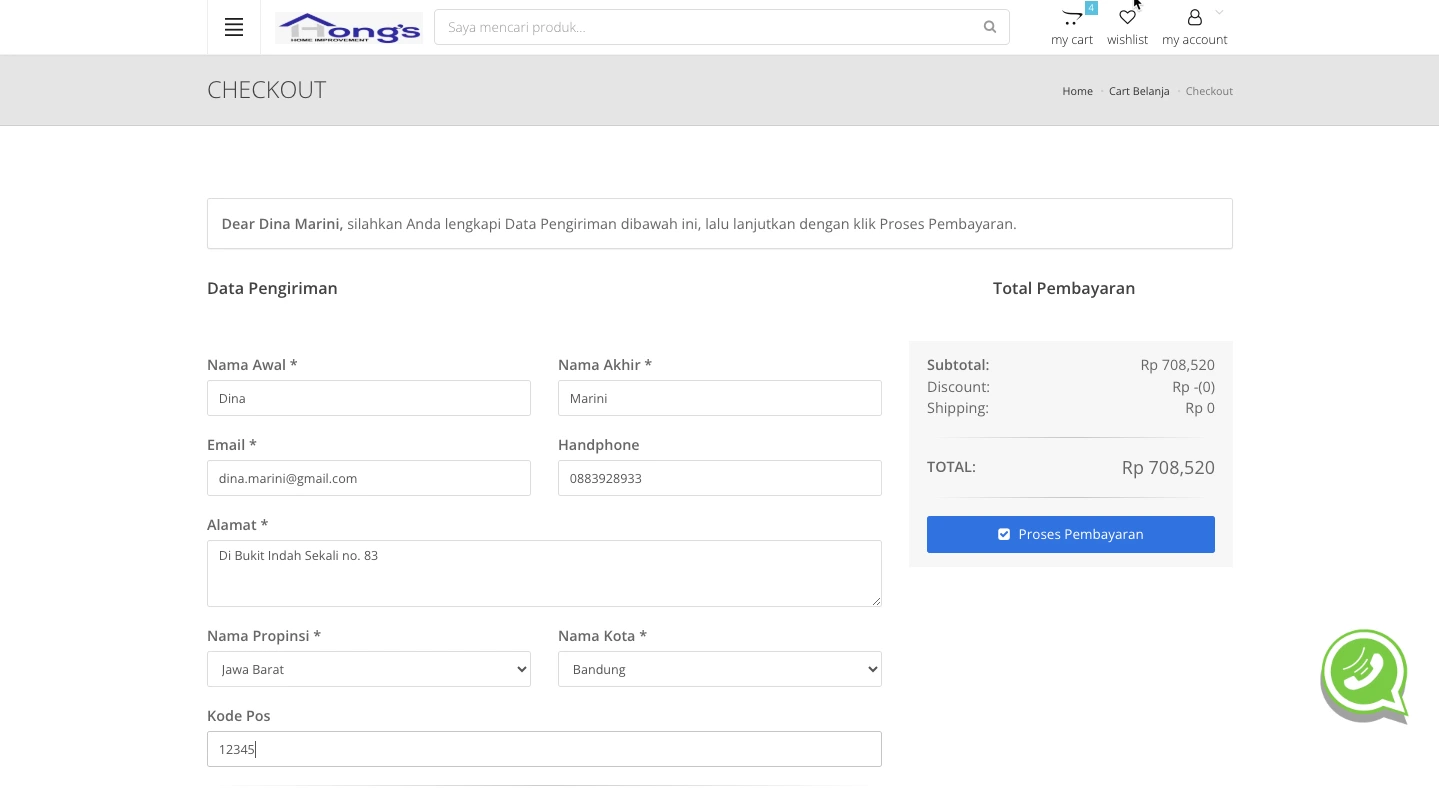Click the Email input field
The image size is (1439, 812).
(368, 478)
